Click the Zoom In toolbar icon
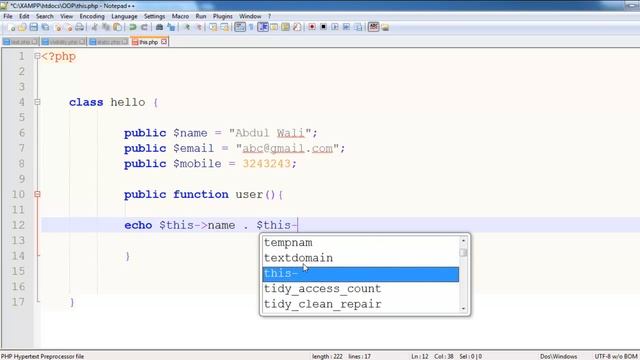Viewport: 640px width, 360px height. [187, 27]
